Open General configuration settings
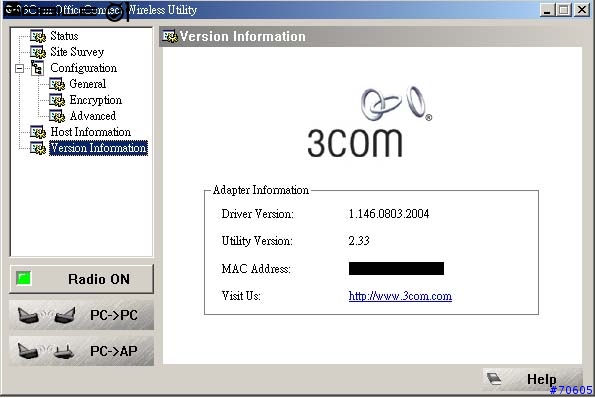The height and width of the screenshot is (398, 595). coord(88,84)
